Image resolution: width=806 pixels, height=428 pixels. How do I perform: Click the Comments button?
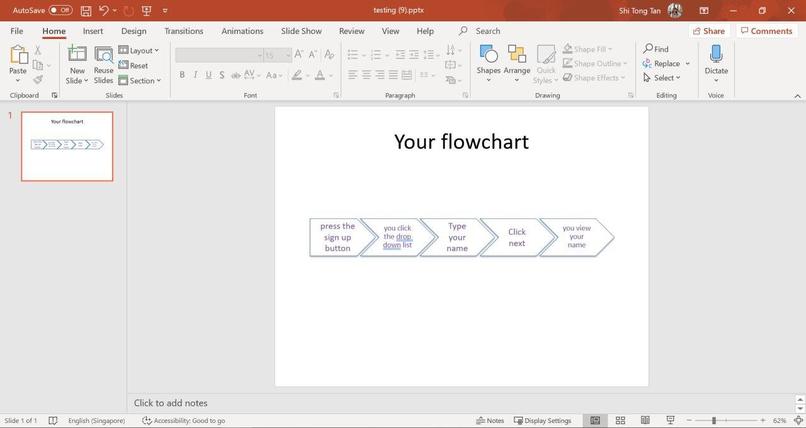tap(766, 31)
